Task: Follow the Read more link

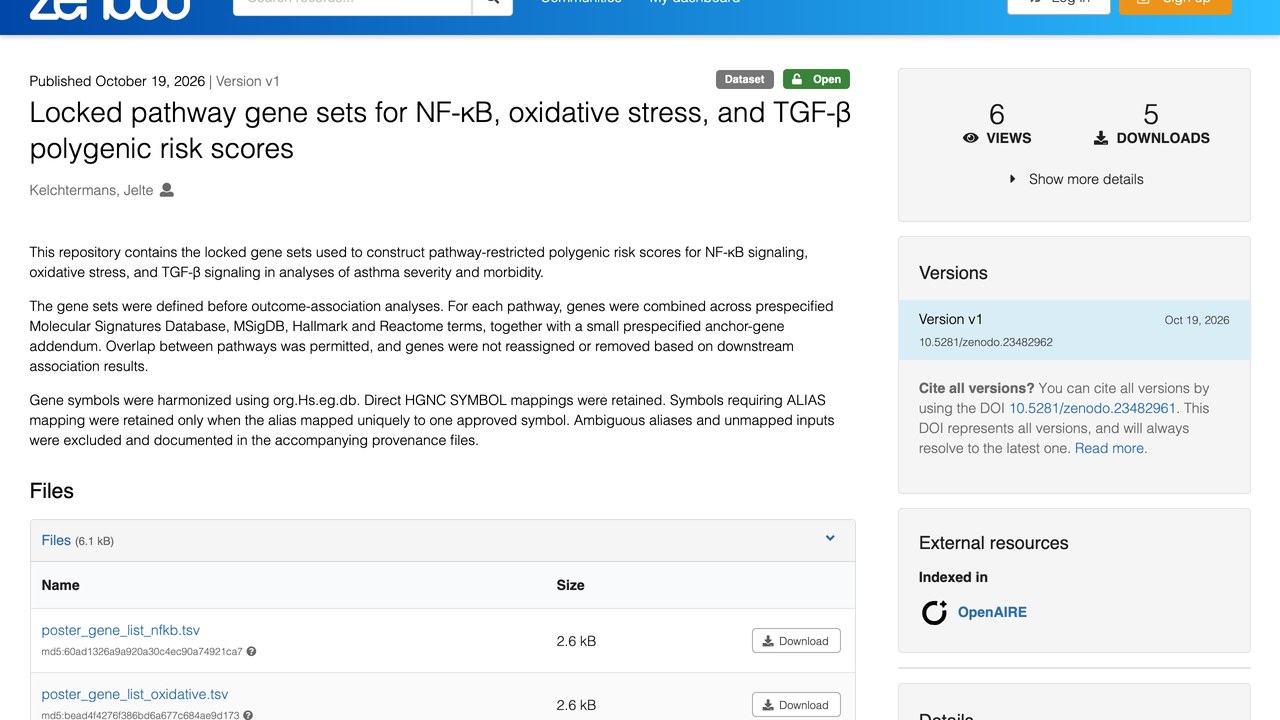Action: pos(1110,448)
